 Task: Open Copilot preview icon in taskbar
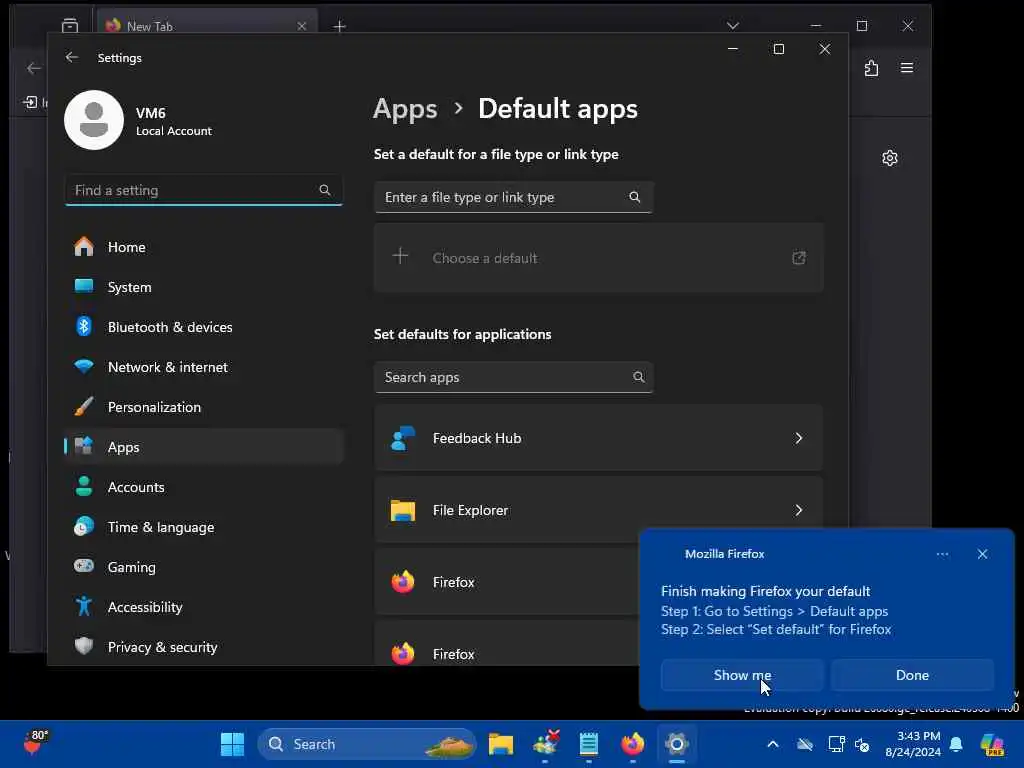(993, 744)
